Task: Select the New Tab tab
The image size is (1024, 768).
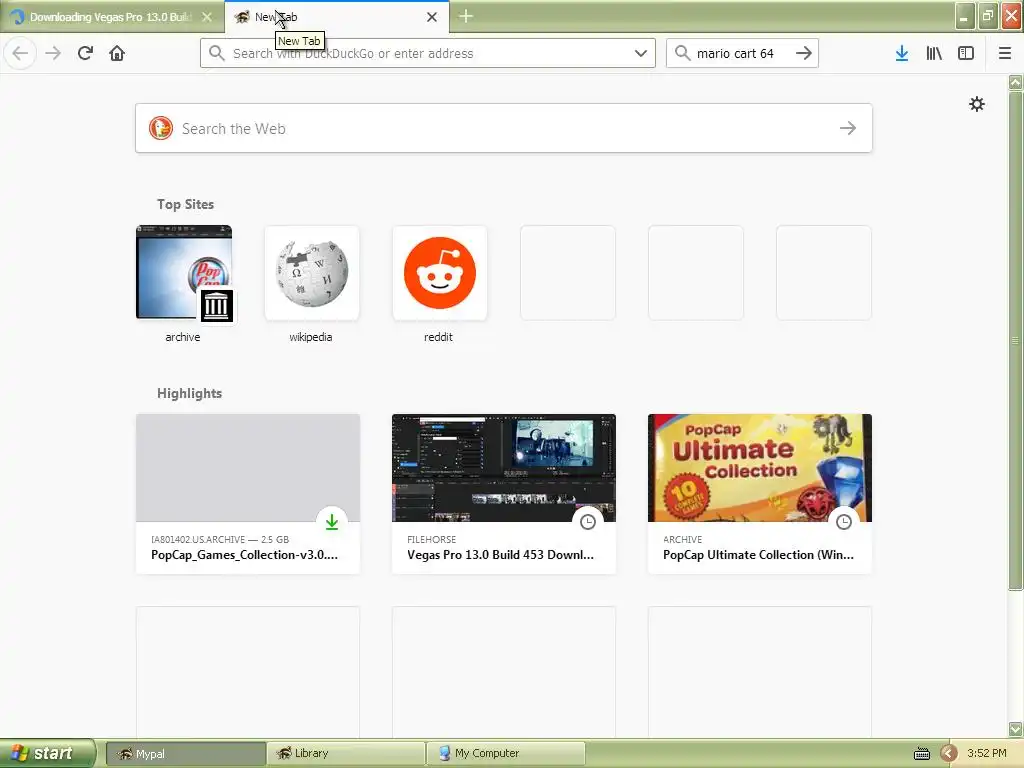Action: (x=336, y=17)
